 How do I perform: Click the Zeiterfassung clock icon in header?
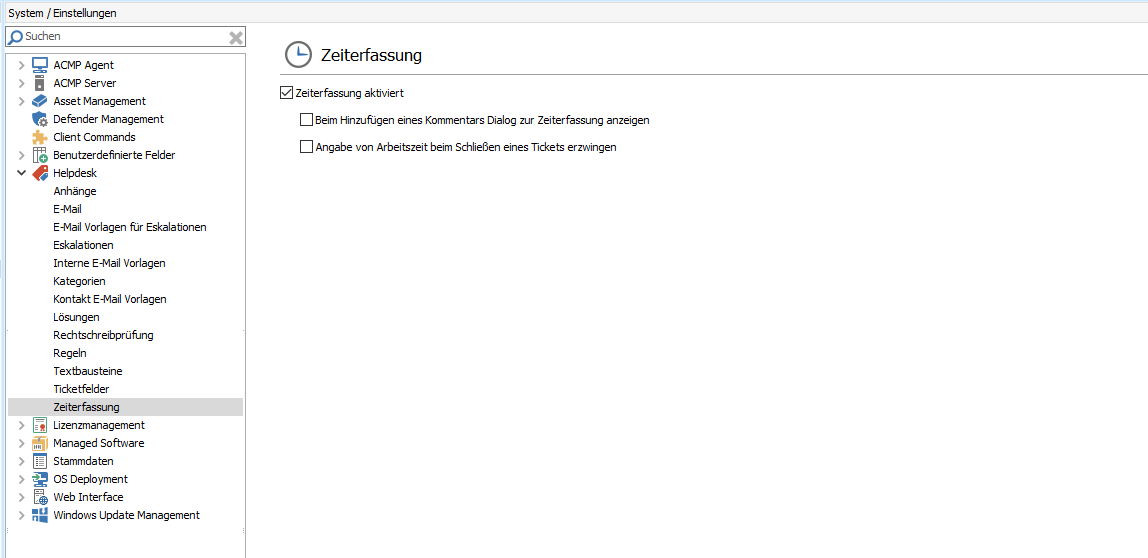298,54
